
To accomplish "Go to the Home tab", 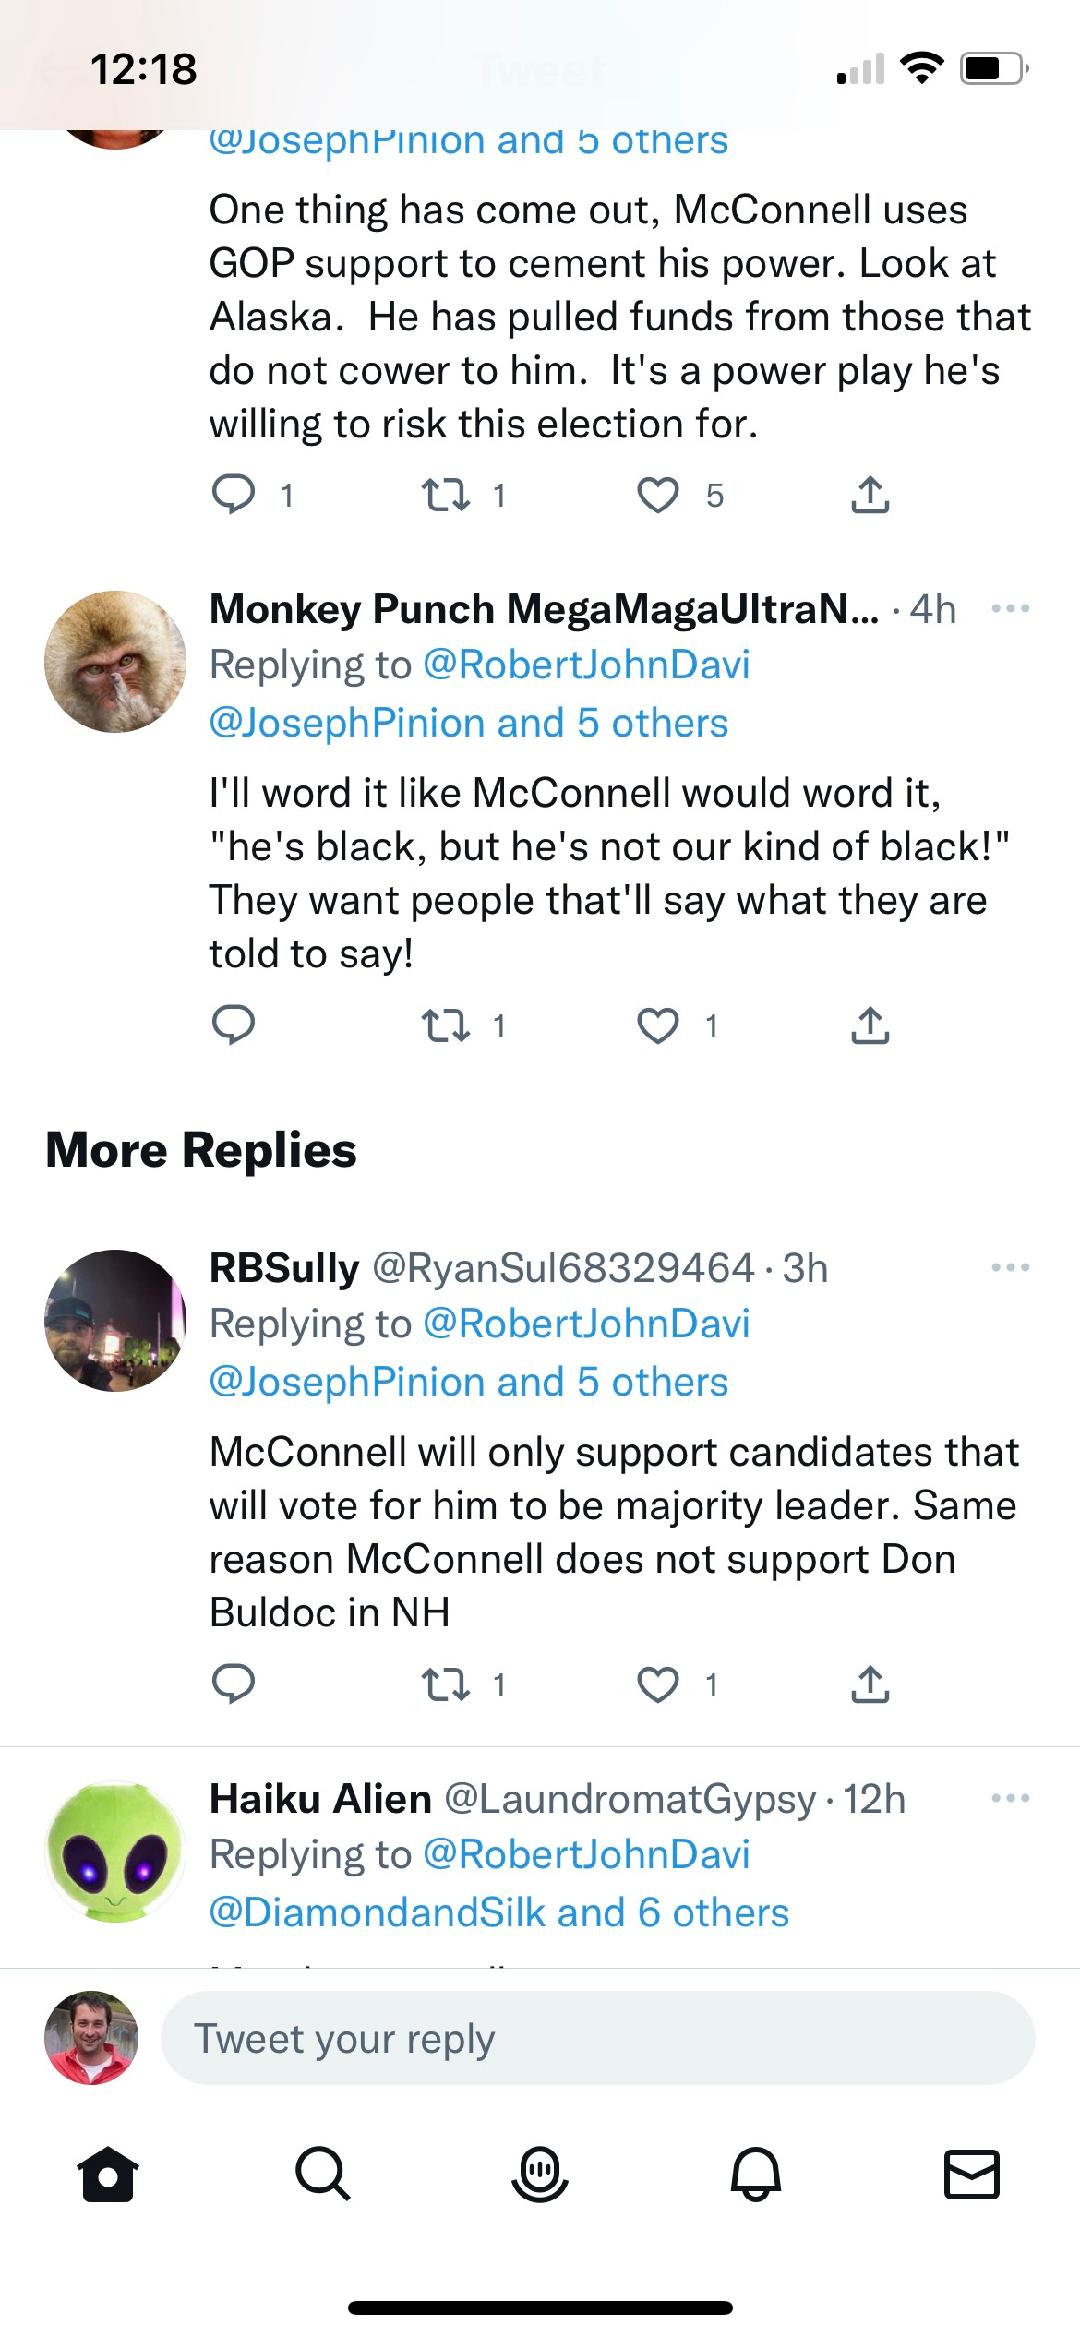I will [108, 2175].
